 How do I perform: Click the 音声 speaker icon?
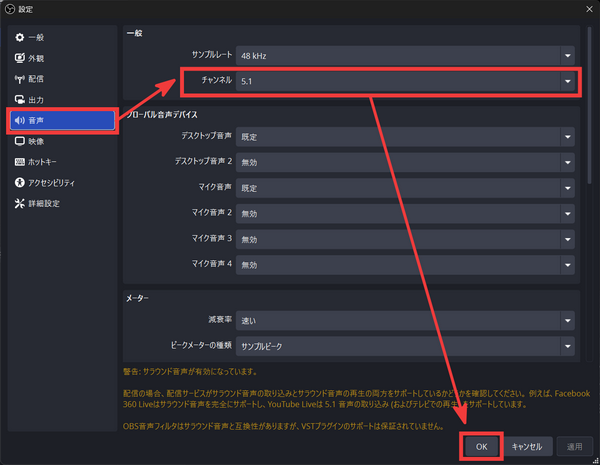20,121
